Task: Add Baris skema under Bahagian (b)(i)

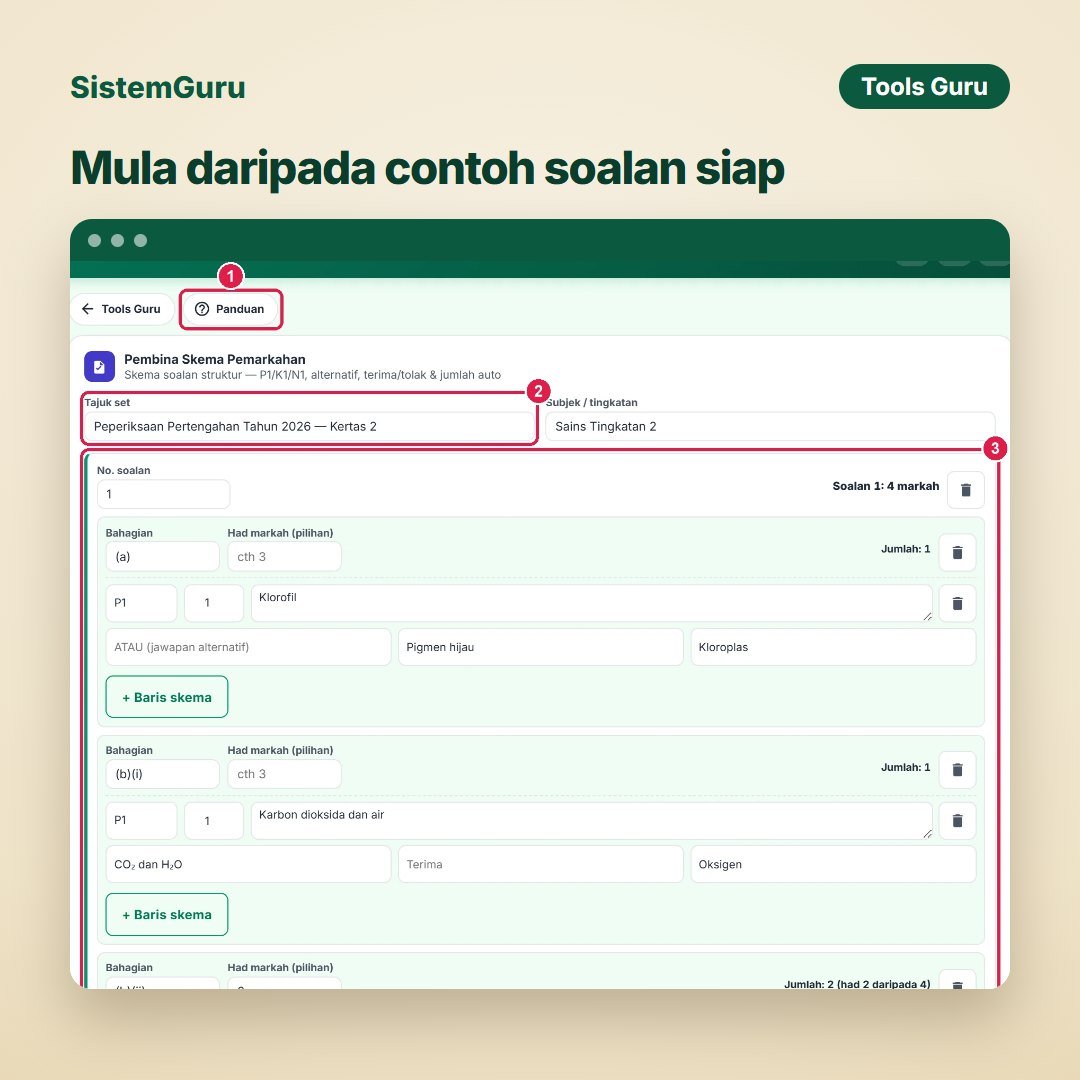Action: [167, 915]
